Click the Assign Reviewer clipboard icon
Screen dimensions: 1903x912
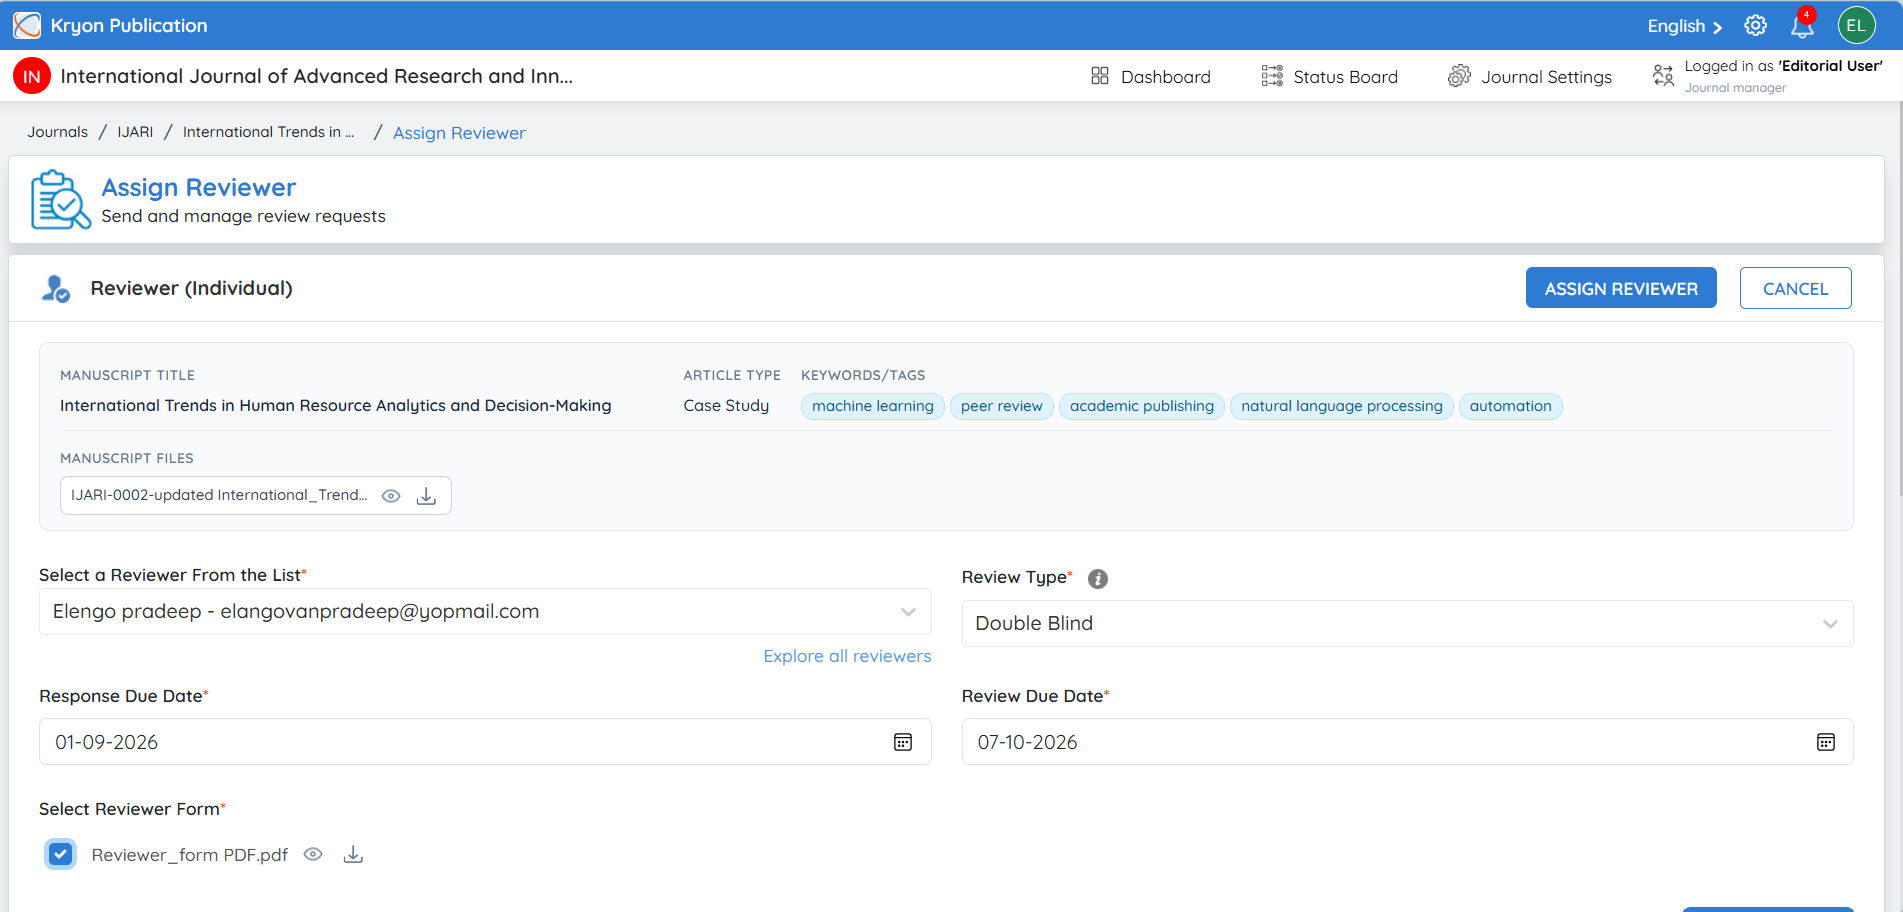[x=61, y=199]
